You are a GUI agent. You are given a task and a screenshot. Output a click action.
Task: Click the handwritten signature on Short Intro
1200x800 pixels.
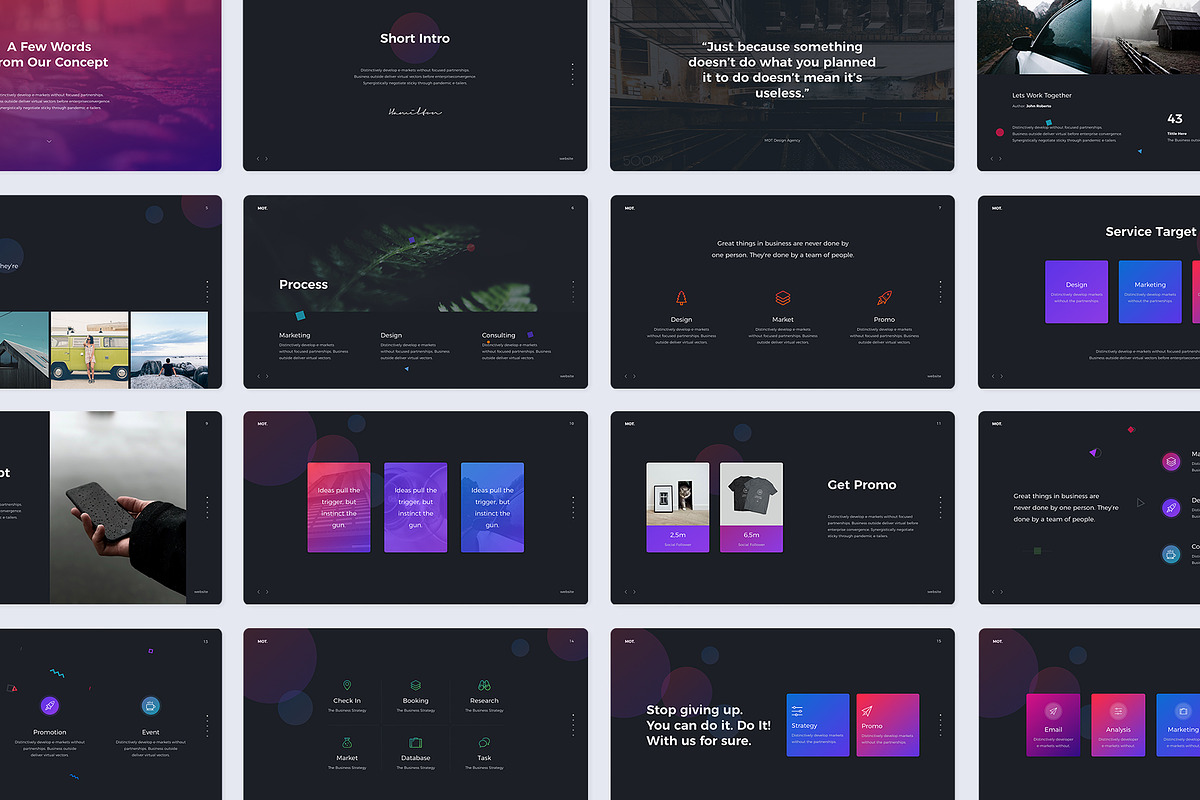click(415, 112)
